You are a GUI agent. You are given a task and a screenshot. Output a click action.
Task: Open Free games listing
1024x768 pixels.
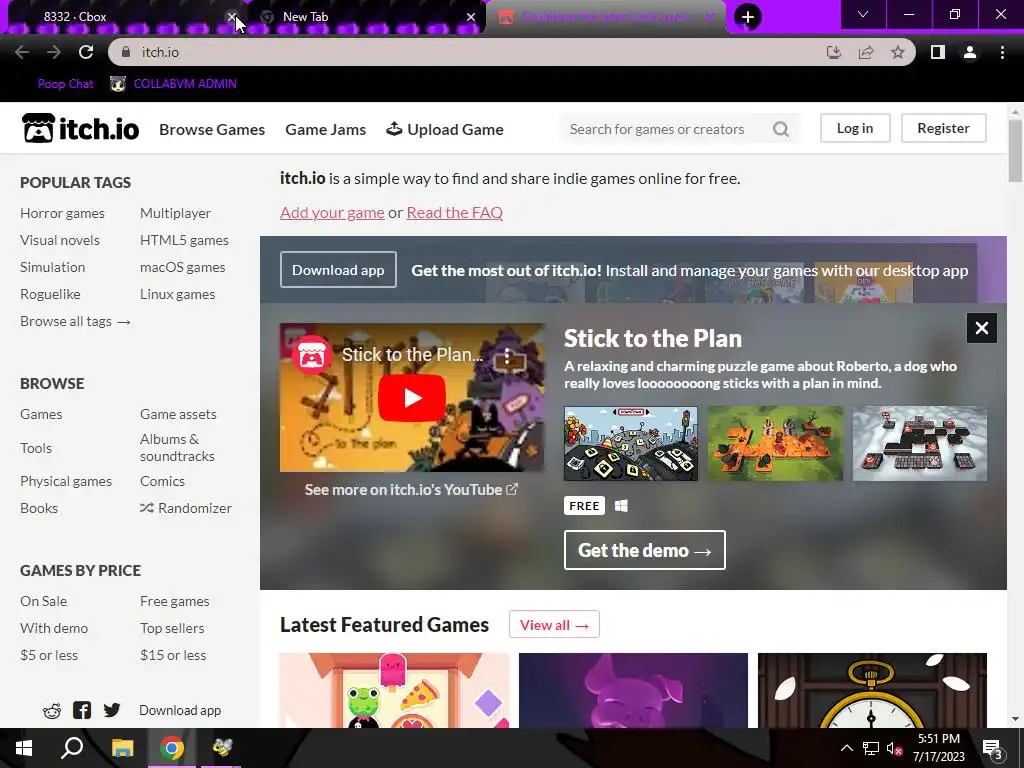pos(174,601)
